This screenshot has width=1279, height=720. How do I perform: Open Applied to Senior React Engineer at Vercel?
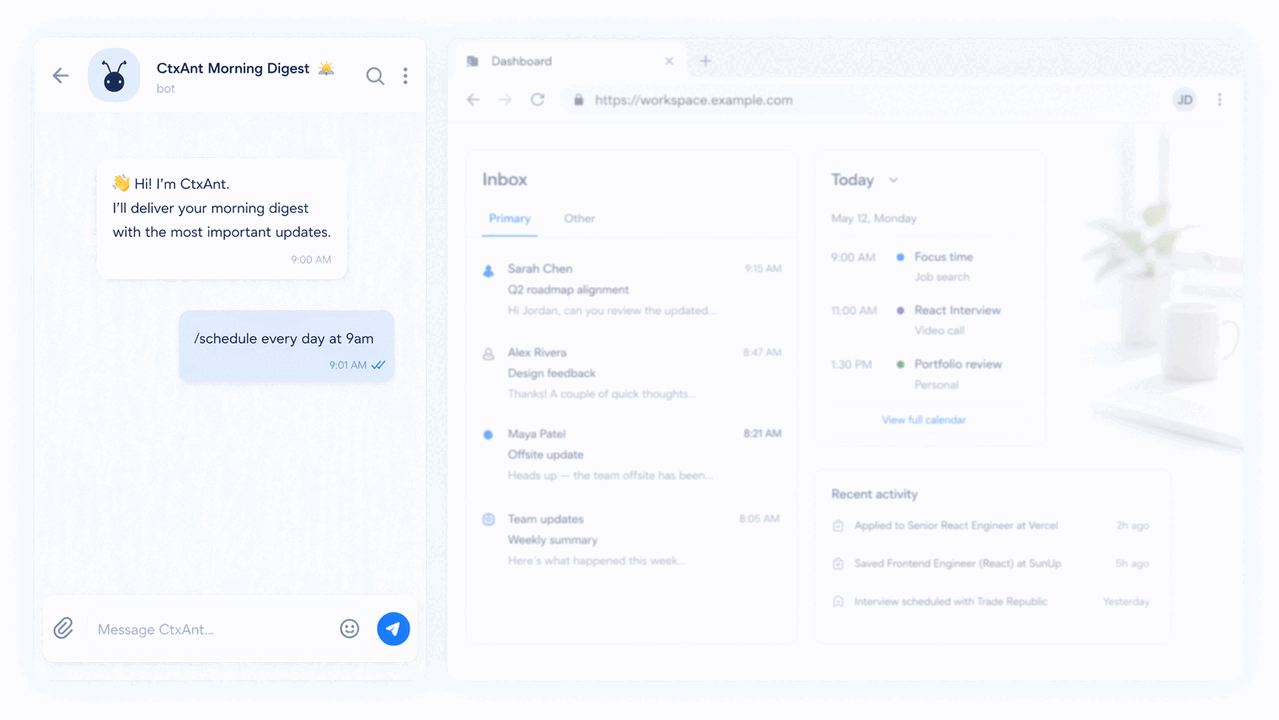pyautogui.click(x=990, y=526)
